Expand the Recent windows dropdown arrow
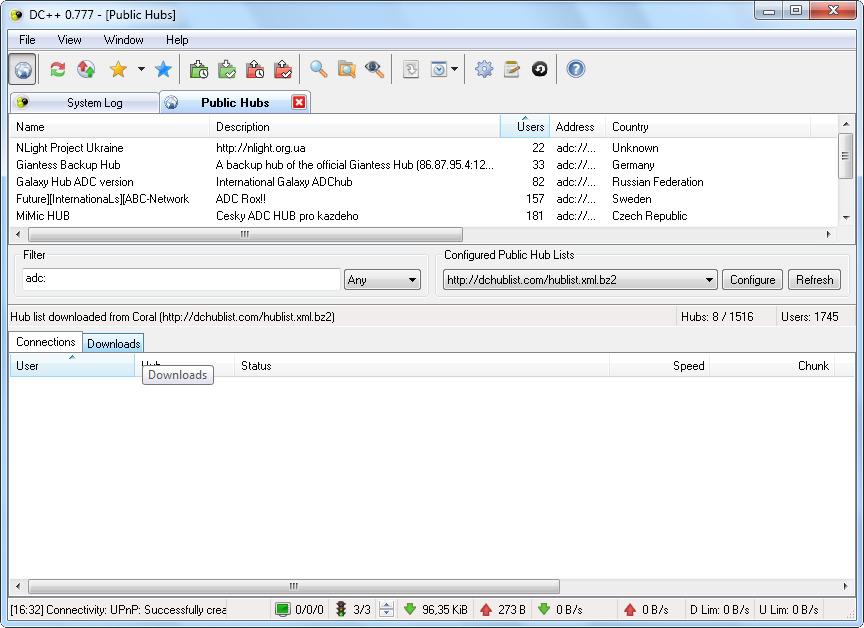The width and height of the screenshot is (864, 628). (454, 69)
